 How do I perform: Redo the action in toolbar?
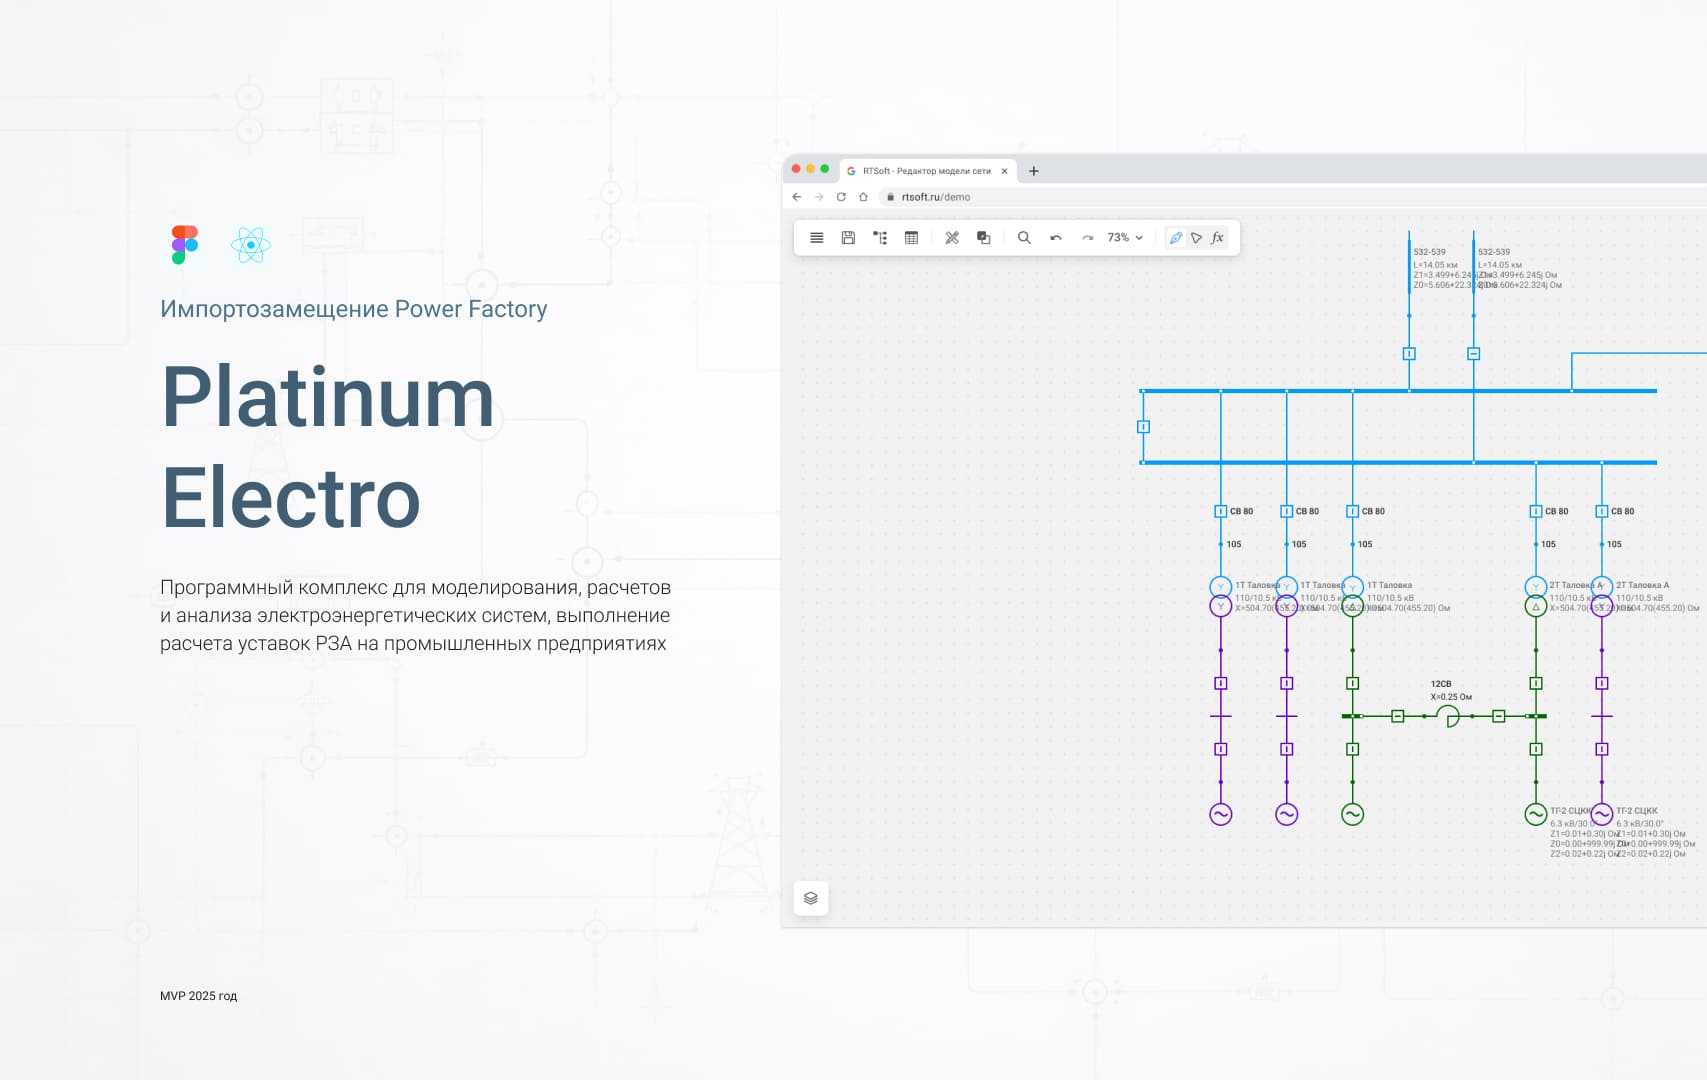coord(1087,238)
